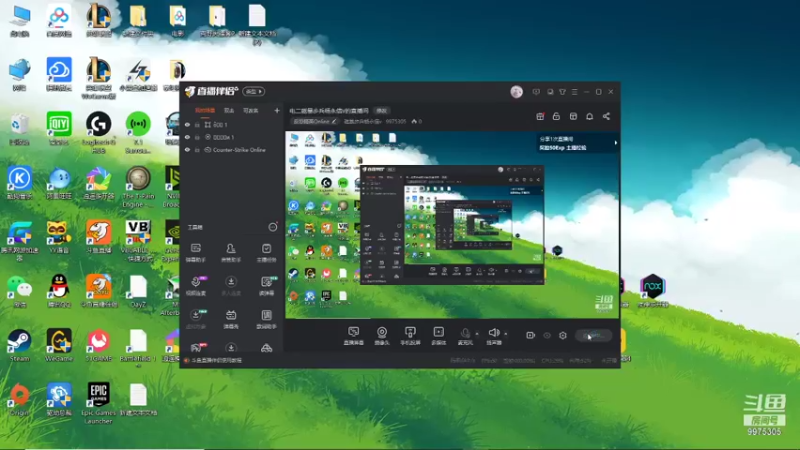The height and width of the screenshot is (450, 800).
Task: Open the Epic Games Launcher desktop icon
Action: pos(98,403)
